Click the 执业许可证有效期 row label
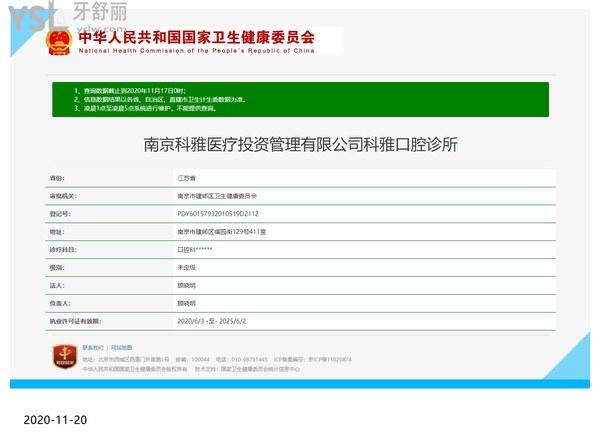Image resolution: width=600 pixels, height=447 pixels. pos(75,321)
